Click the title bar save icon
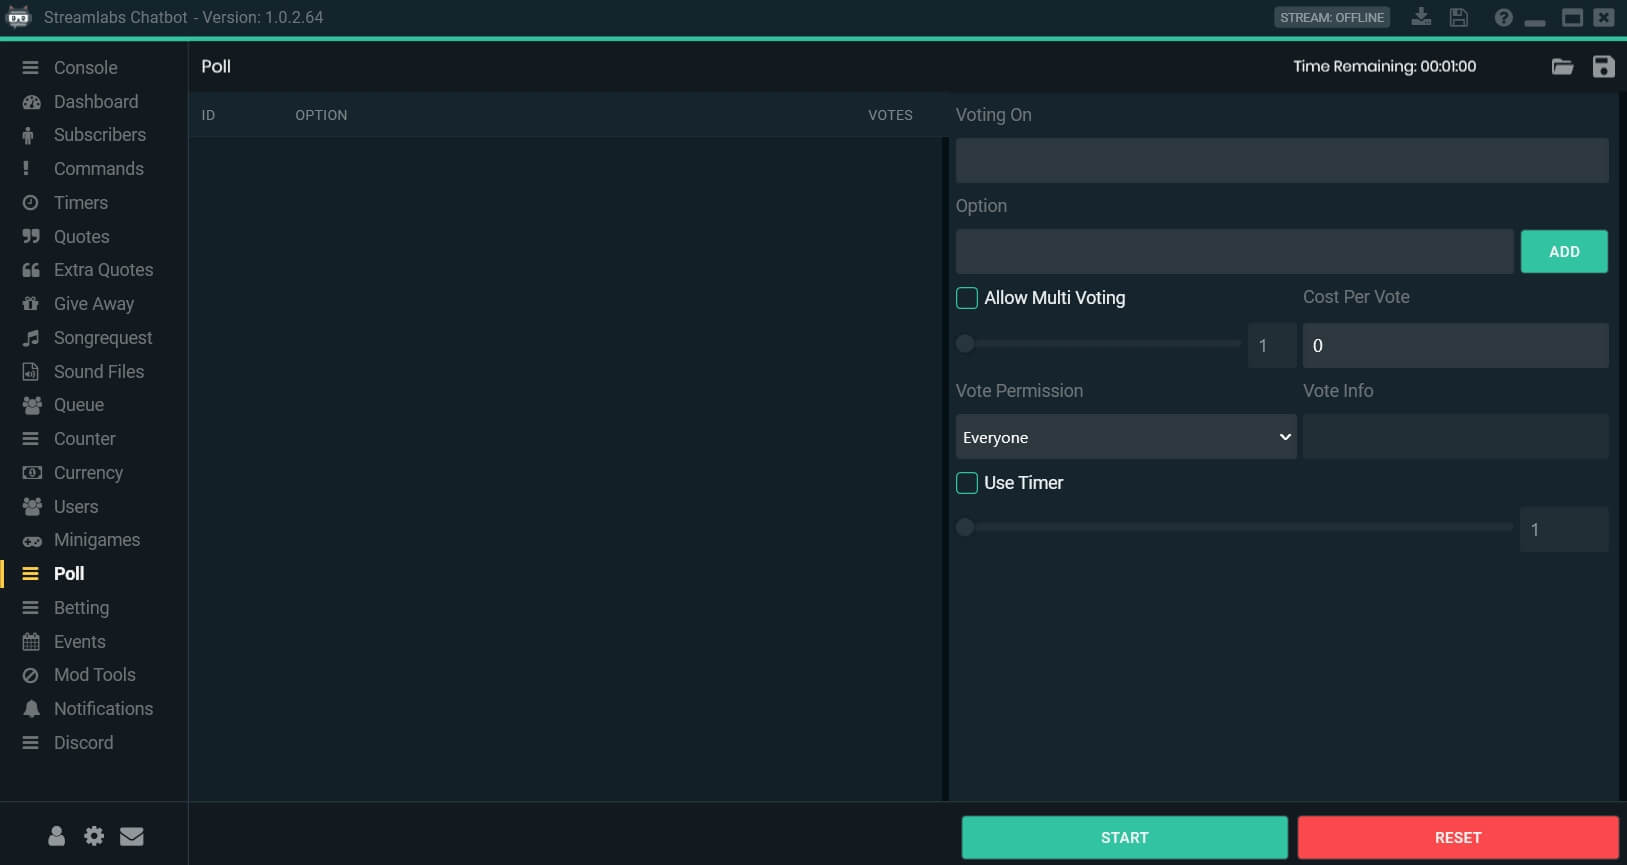 click(1459, 17)
